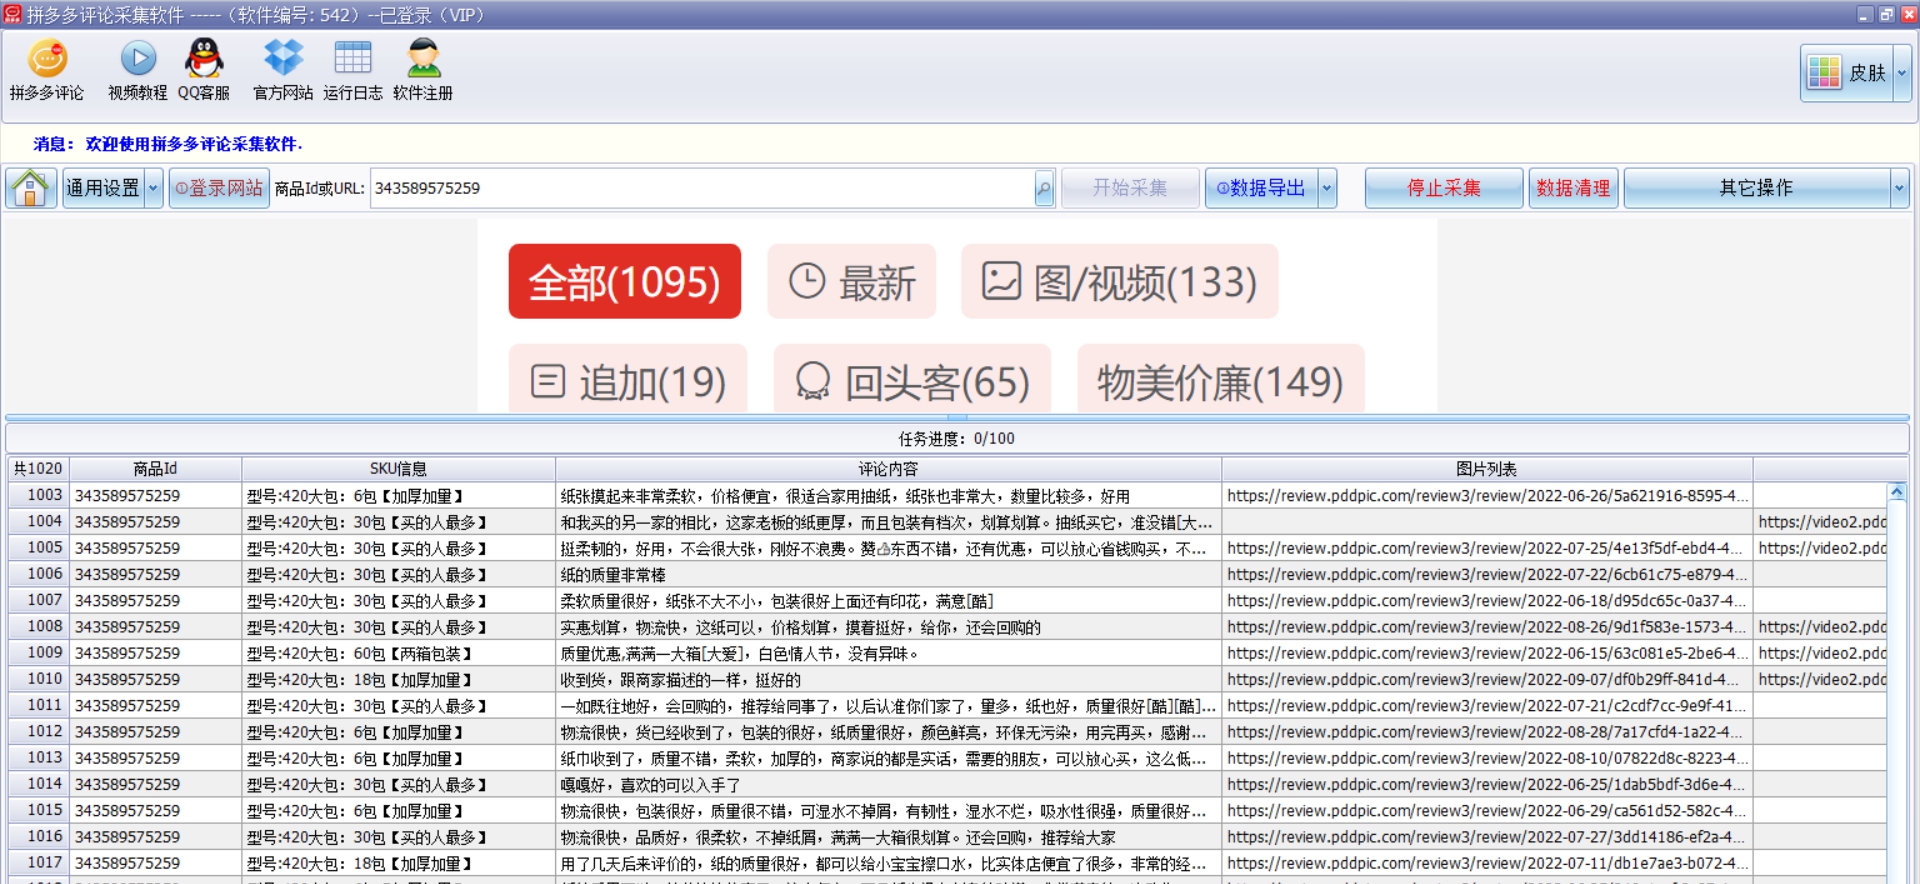Click the 评论内容 column header
The image size is (1920, 884).
[888, 469]
